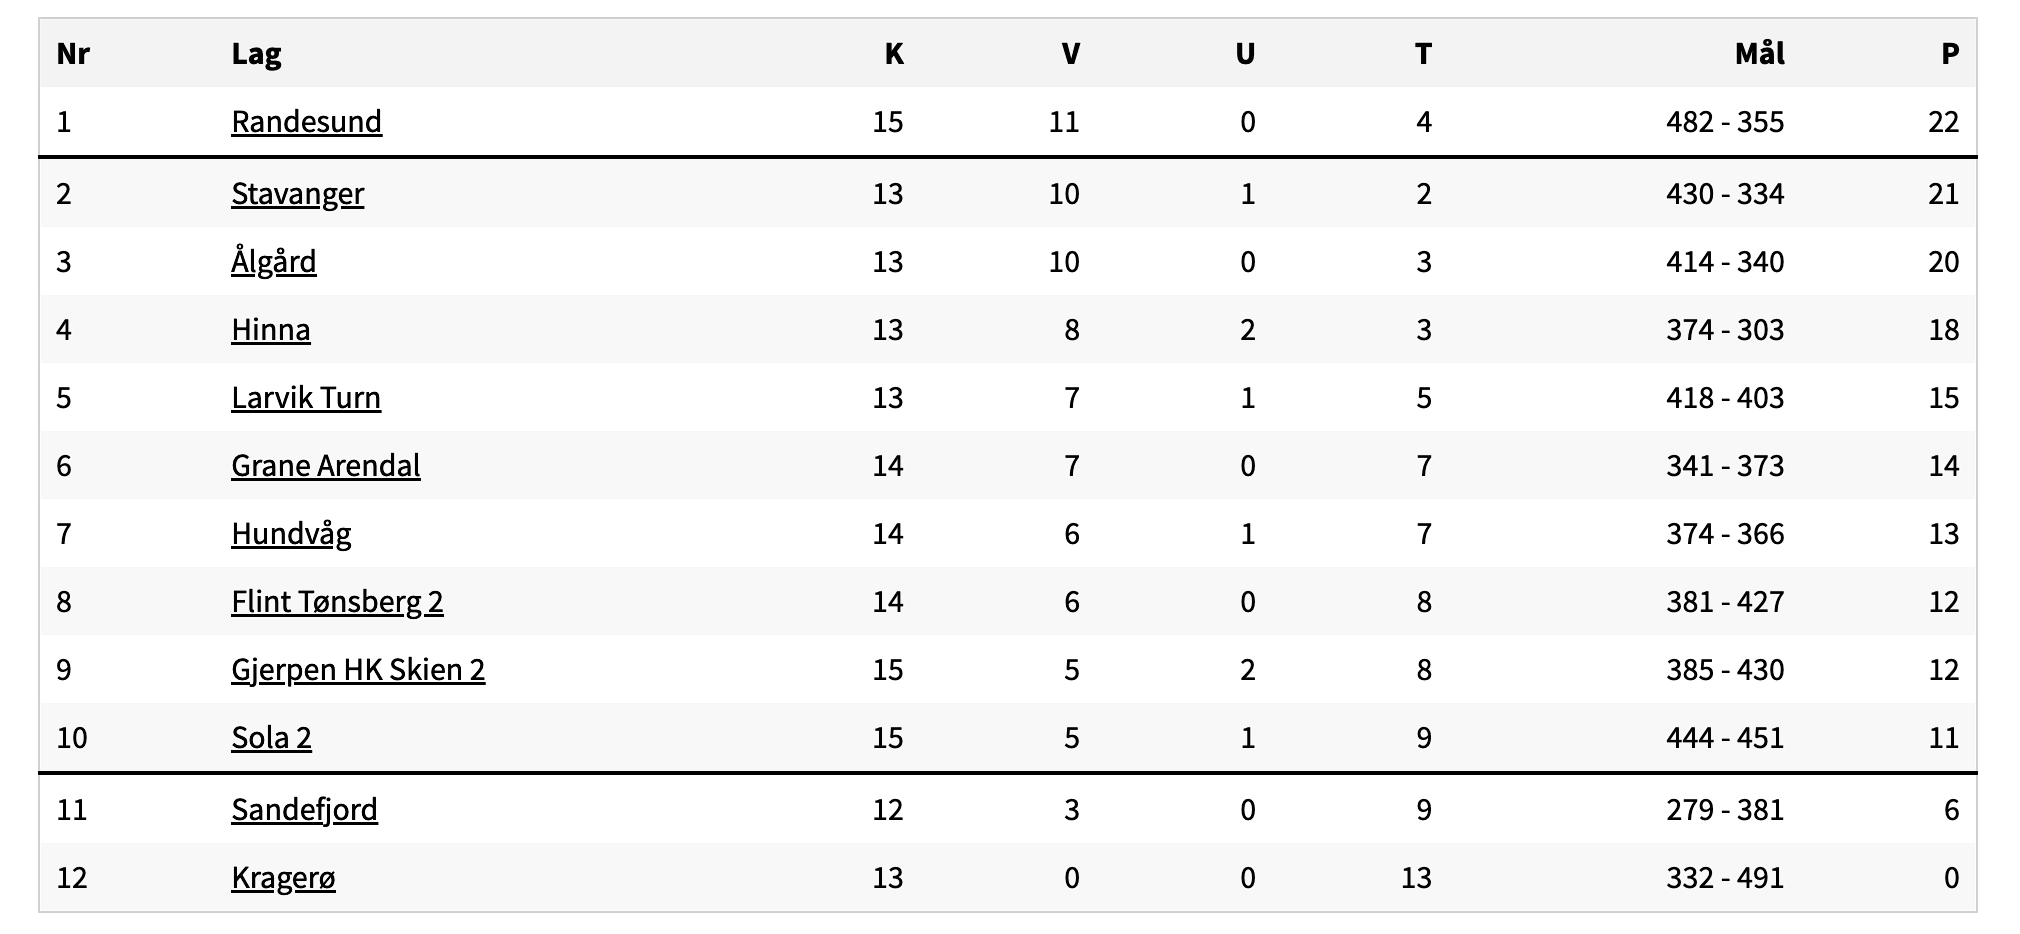This screenshot has width=2020, height=934.
Task: Click the Mål column header
Action: (1759, 54)
